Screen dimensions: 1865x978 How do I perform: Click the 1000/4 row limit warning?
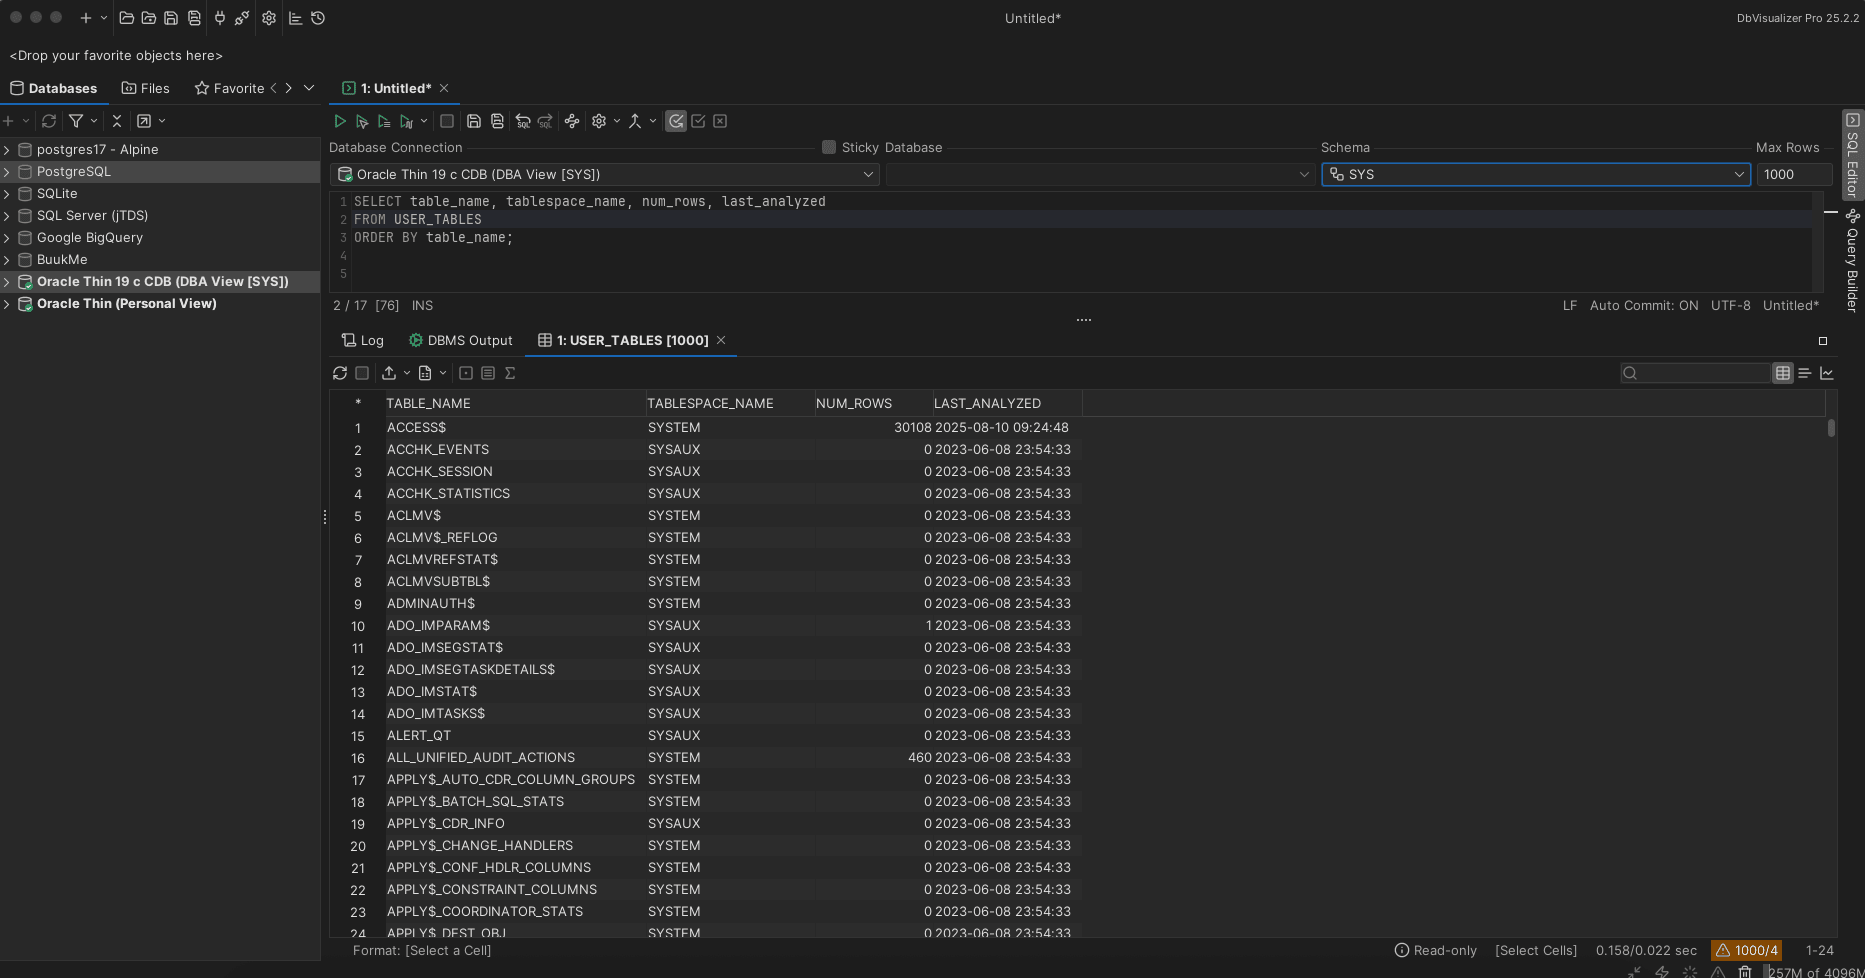point(1746,950)
